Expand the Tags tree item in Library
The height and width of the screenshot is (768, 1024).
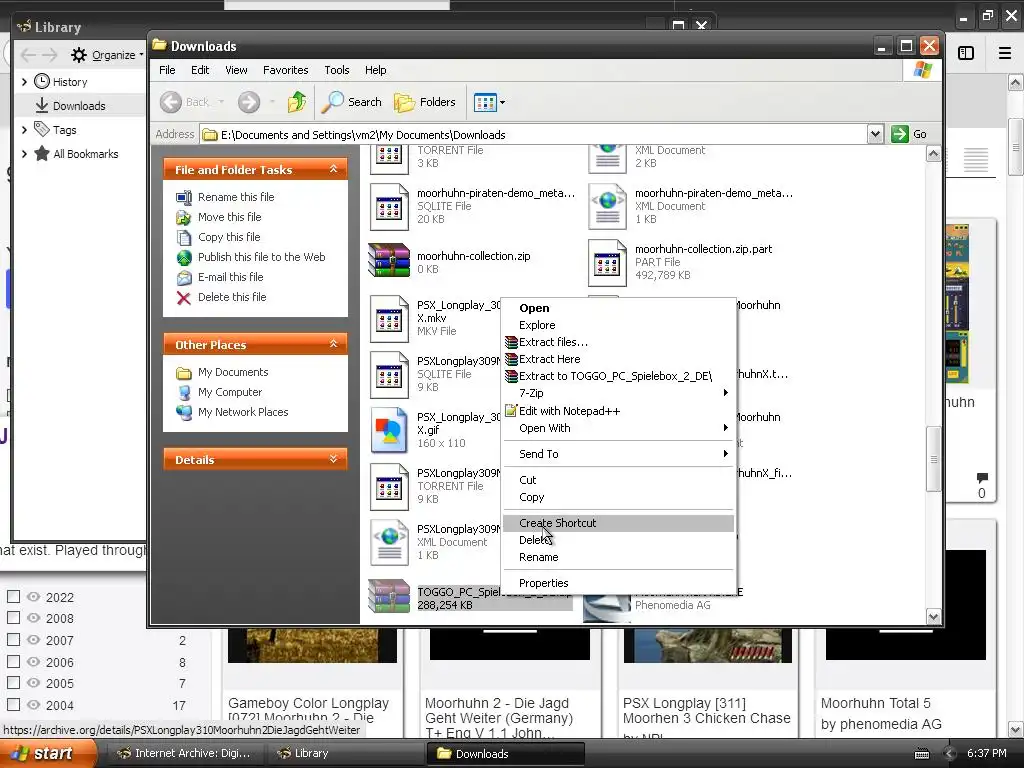tap(24, 130)
